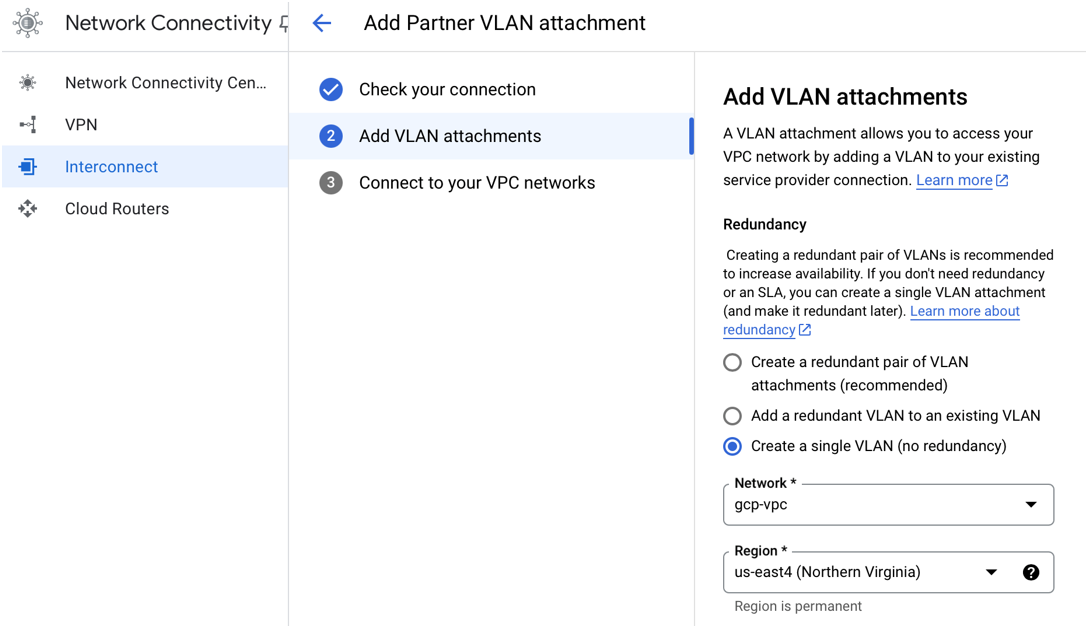
Task: Click the back arrow icon
Action: tap(322, 23)
